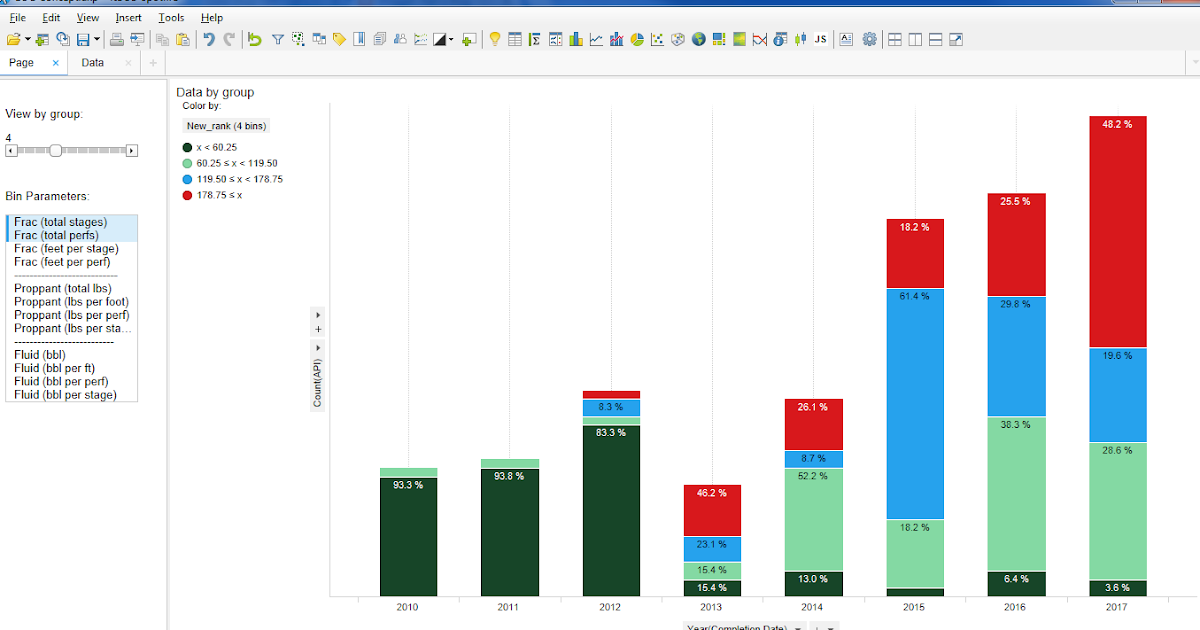This screenshot has height=630, width=1200.
Task: Insert a text area on the page
Action: click(846, 40)
